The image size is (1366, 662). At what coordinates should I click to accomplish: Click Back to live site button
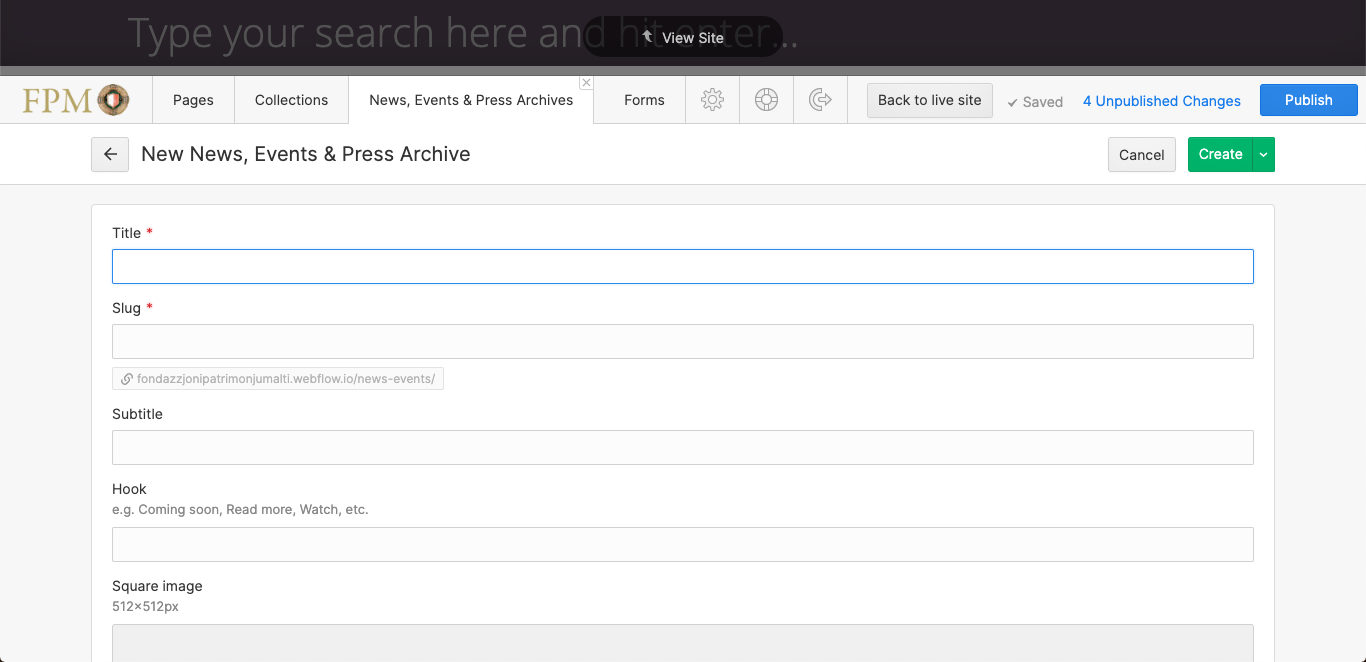point(930,100)
